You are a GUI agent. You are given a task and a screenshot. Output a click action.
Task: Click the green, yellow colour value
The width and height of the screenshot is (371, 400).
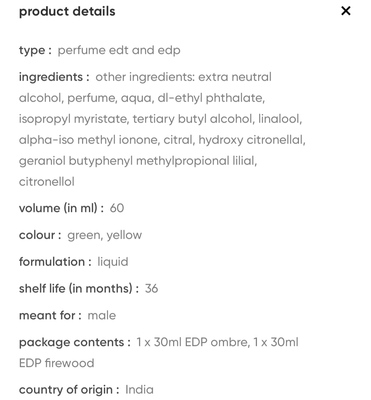[x=105, y=235]
